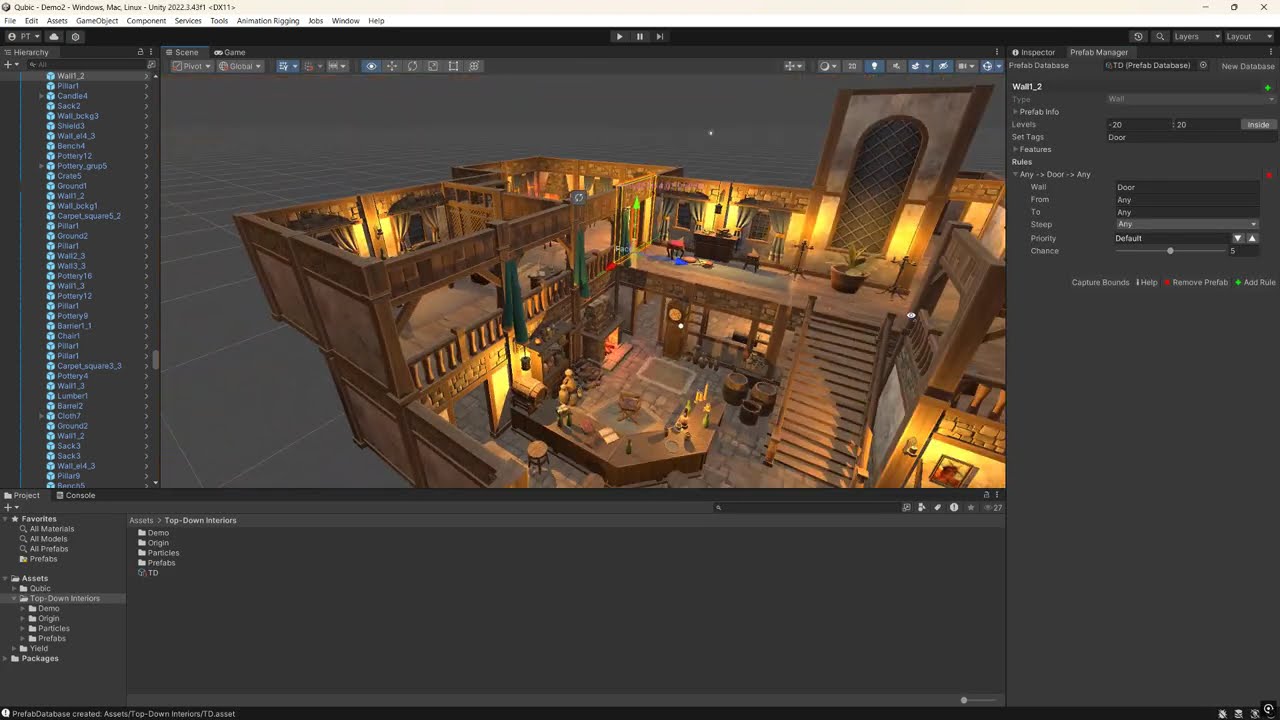Select the View tool eye icon in Scene toolbar

pos(371,66)
